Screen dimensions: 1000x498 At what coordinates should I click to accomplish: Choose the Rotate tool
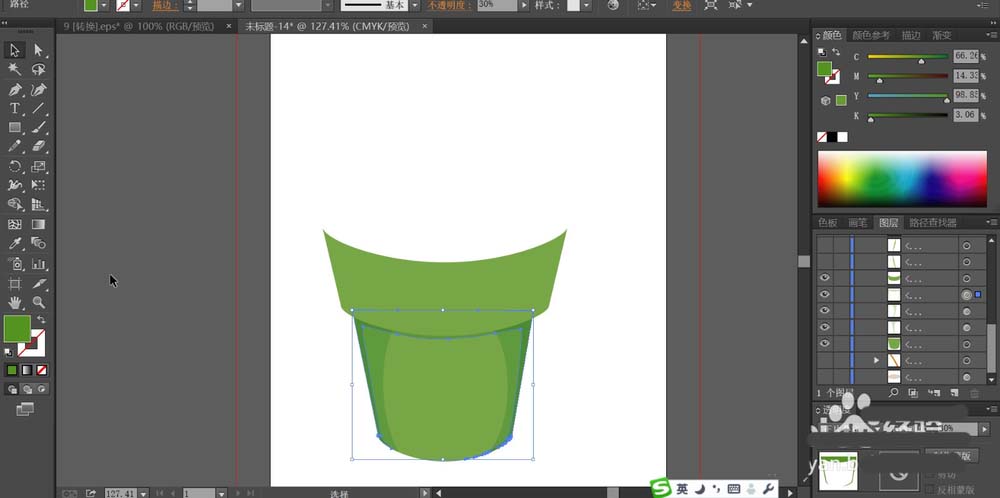click(15, 167)
